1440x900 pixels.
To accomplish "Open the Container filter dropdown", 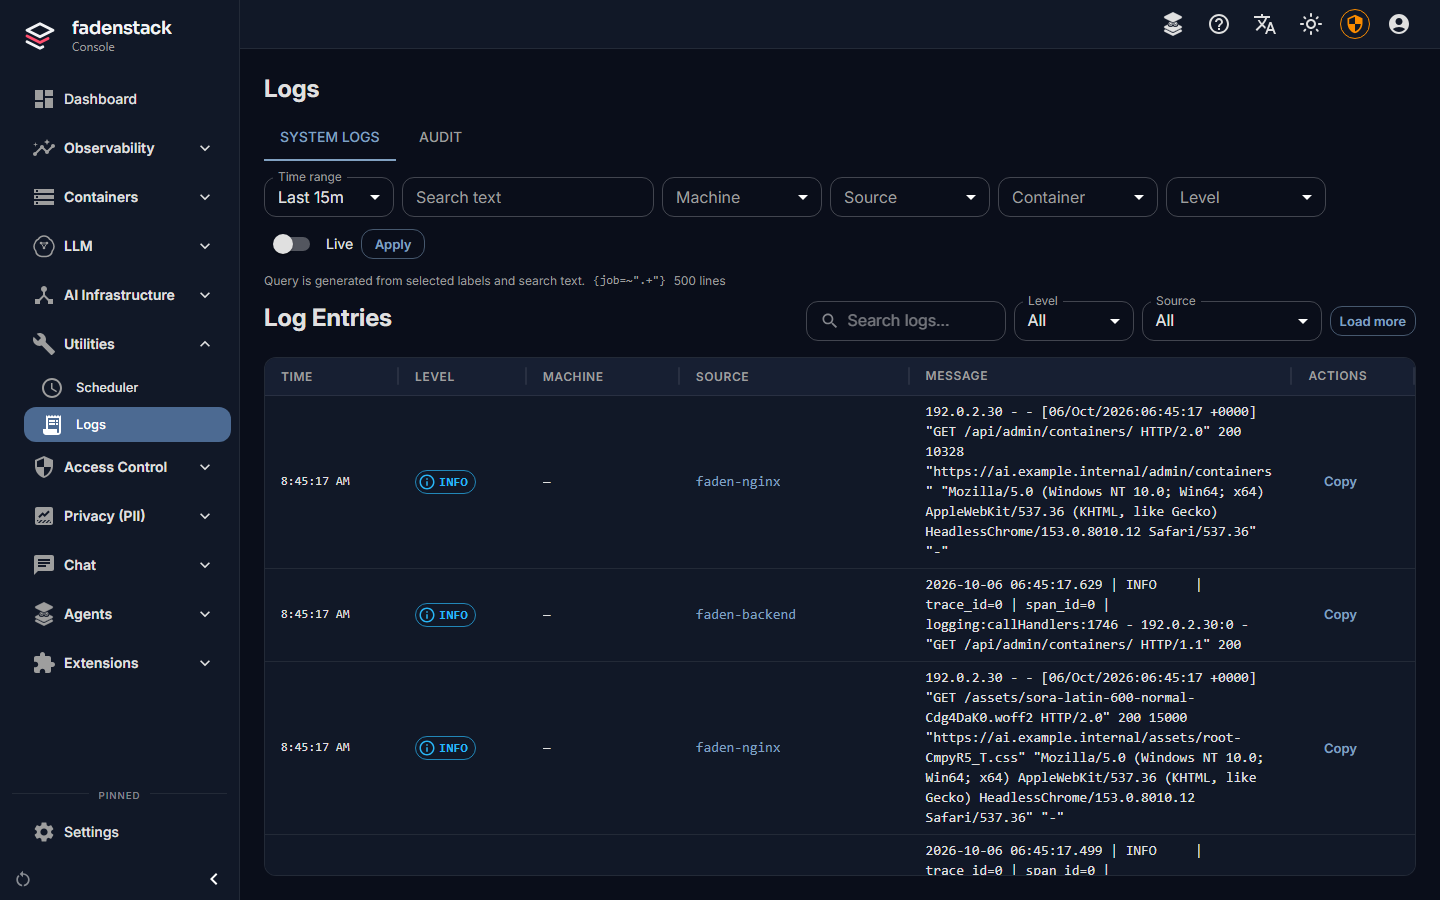I will click(x=1078, y=197).
